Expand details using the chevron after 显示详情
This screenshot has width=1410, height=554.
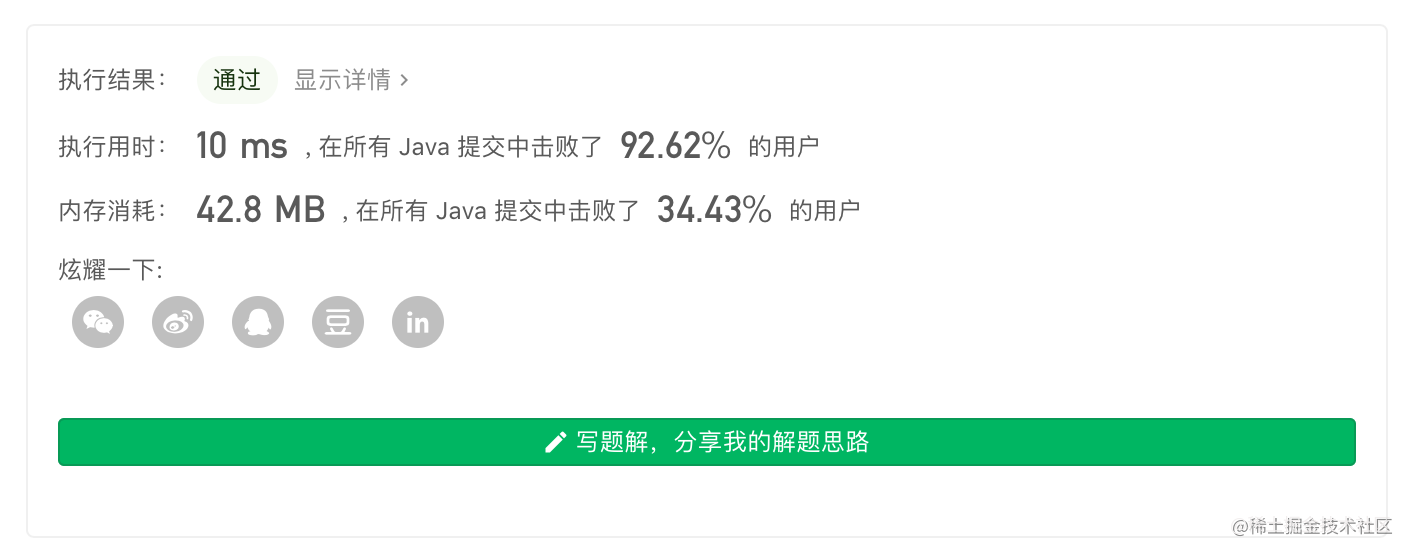pyautogui.click(x=404, y=80)
